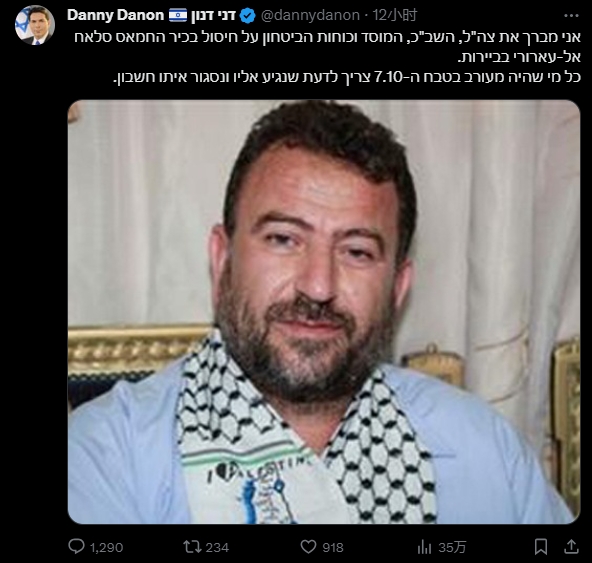
Task: Open the @dannydanon handle link
Action: point(310,15)
